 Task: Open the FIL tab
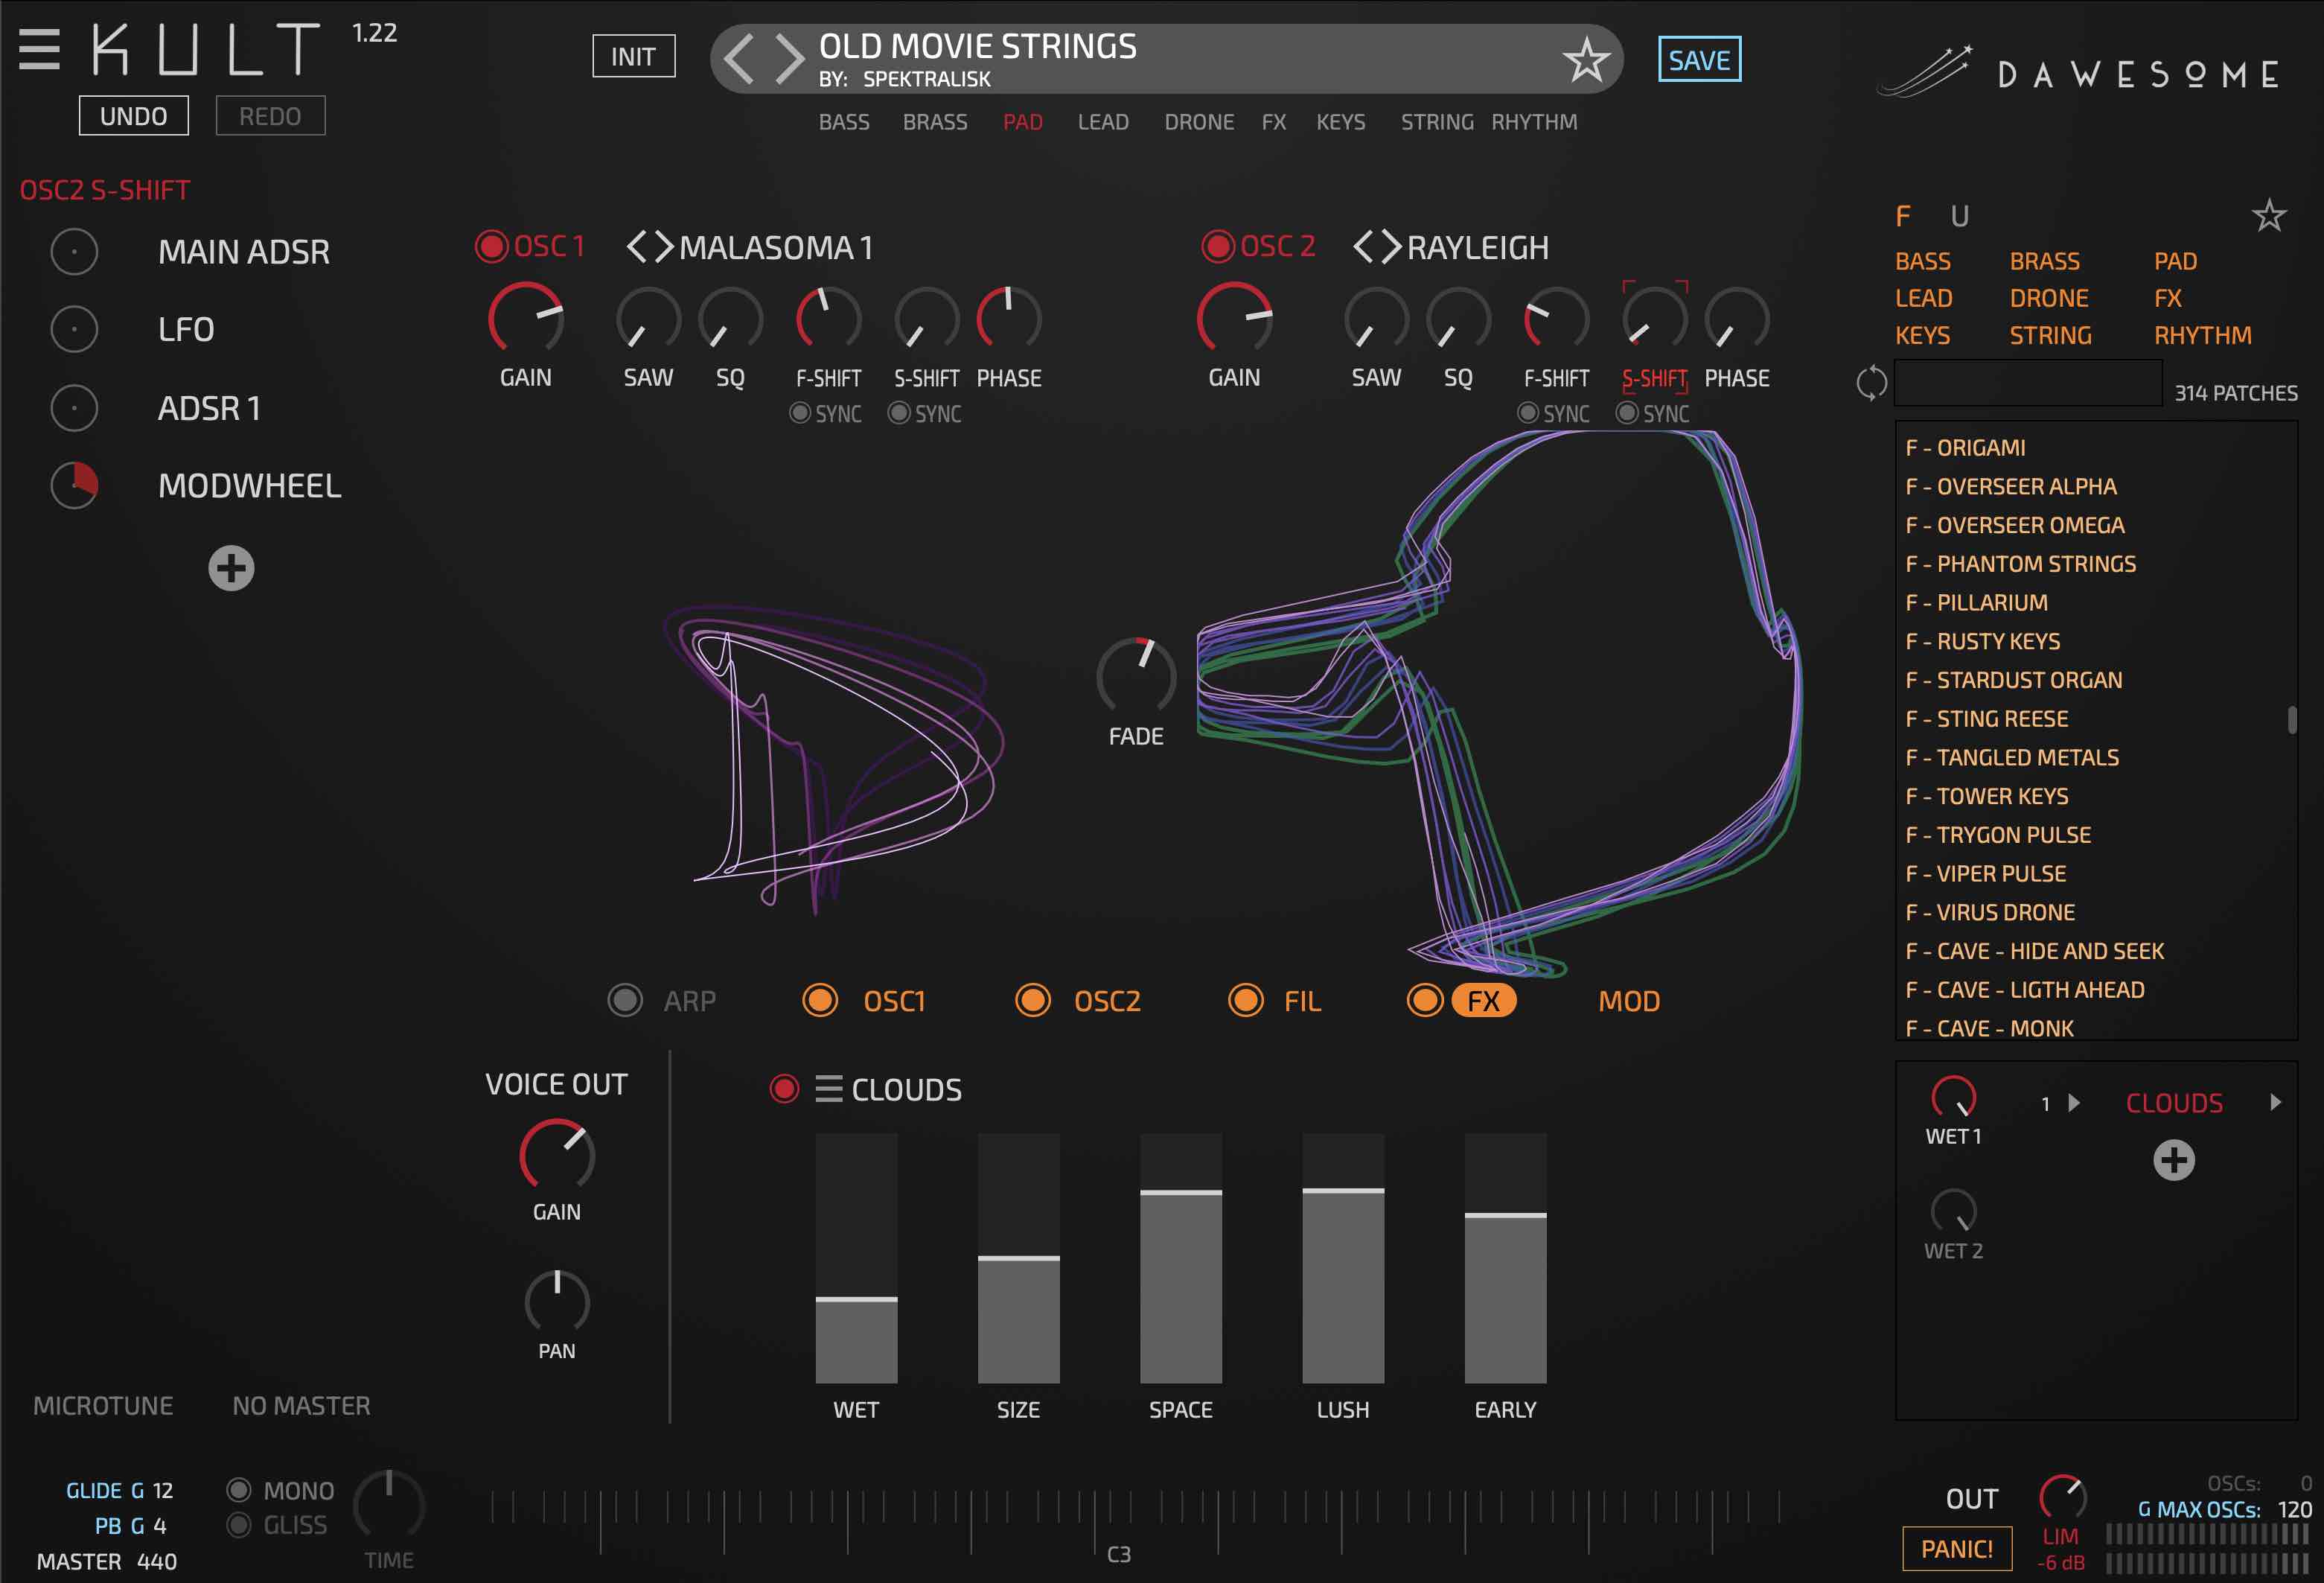[1302, 1001]
